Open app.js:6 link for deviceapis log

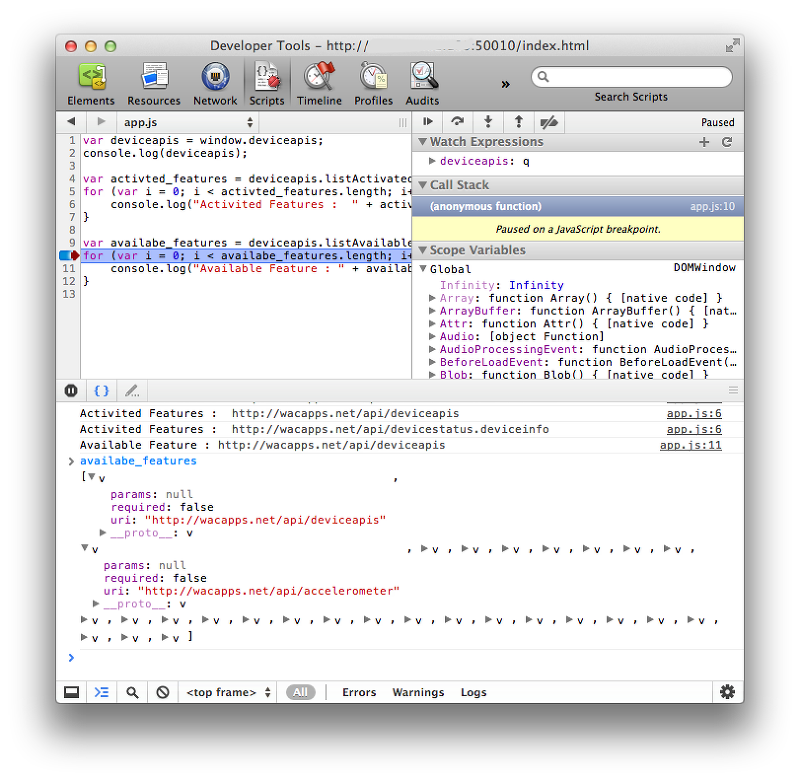pos(694,413)
